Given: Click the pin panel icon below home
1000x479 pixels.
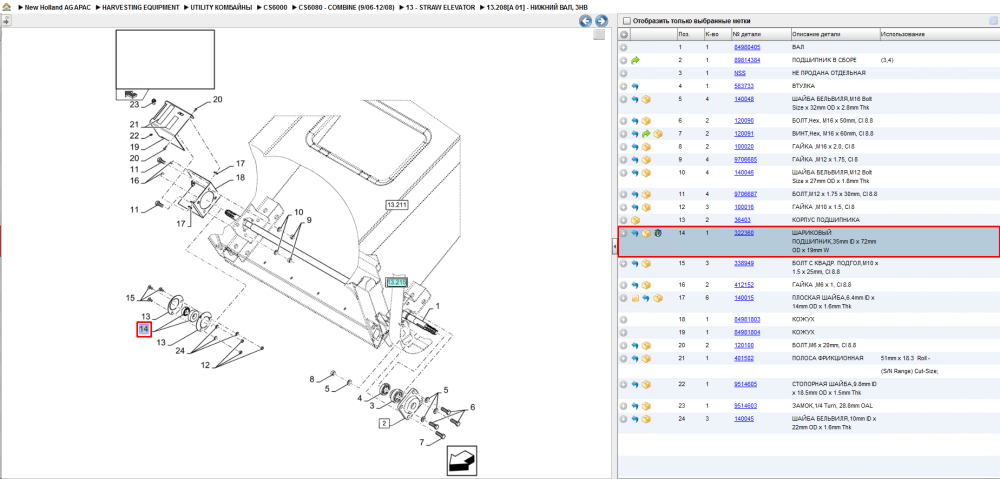Looking at the screenshot, I should tap(6, 20).
